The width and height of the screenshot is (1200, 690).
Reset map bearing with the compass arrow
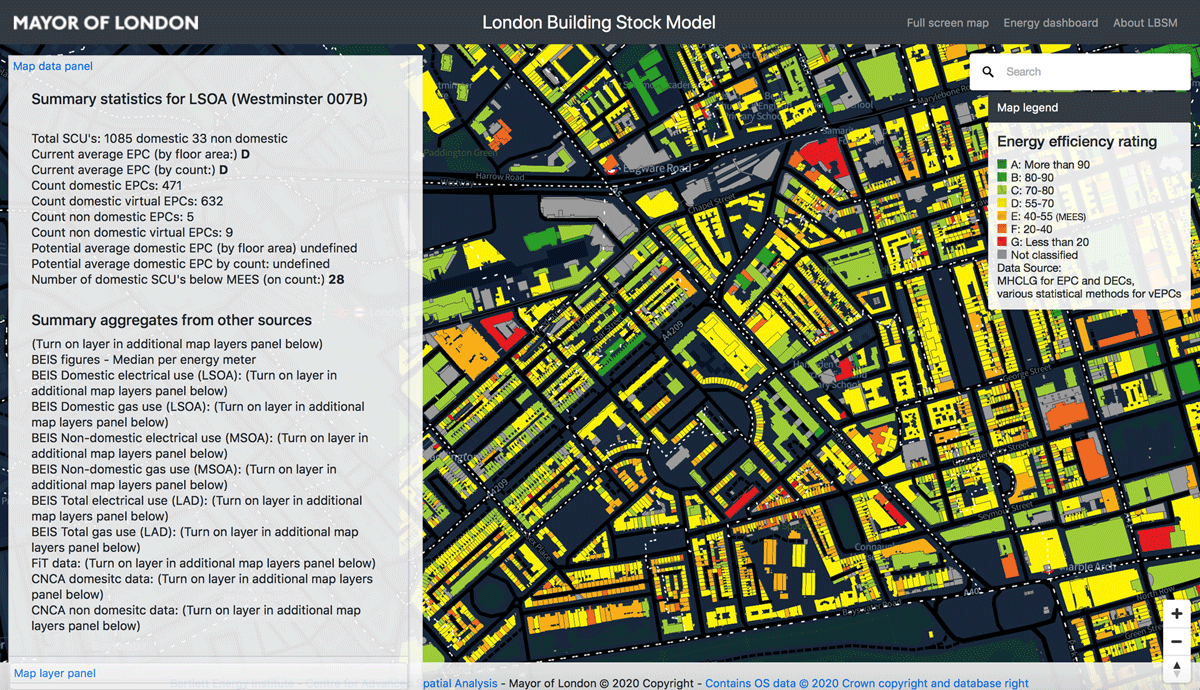tap(1176, 668)
